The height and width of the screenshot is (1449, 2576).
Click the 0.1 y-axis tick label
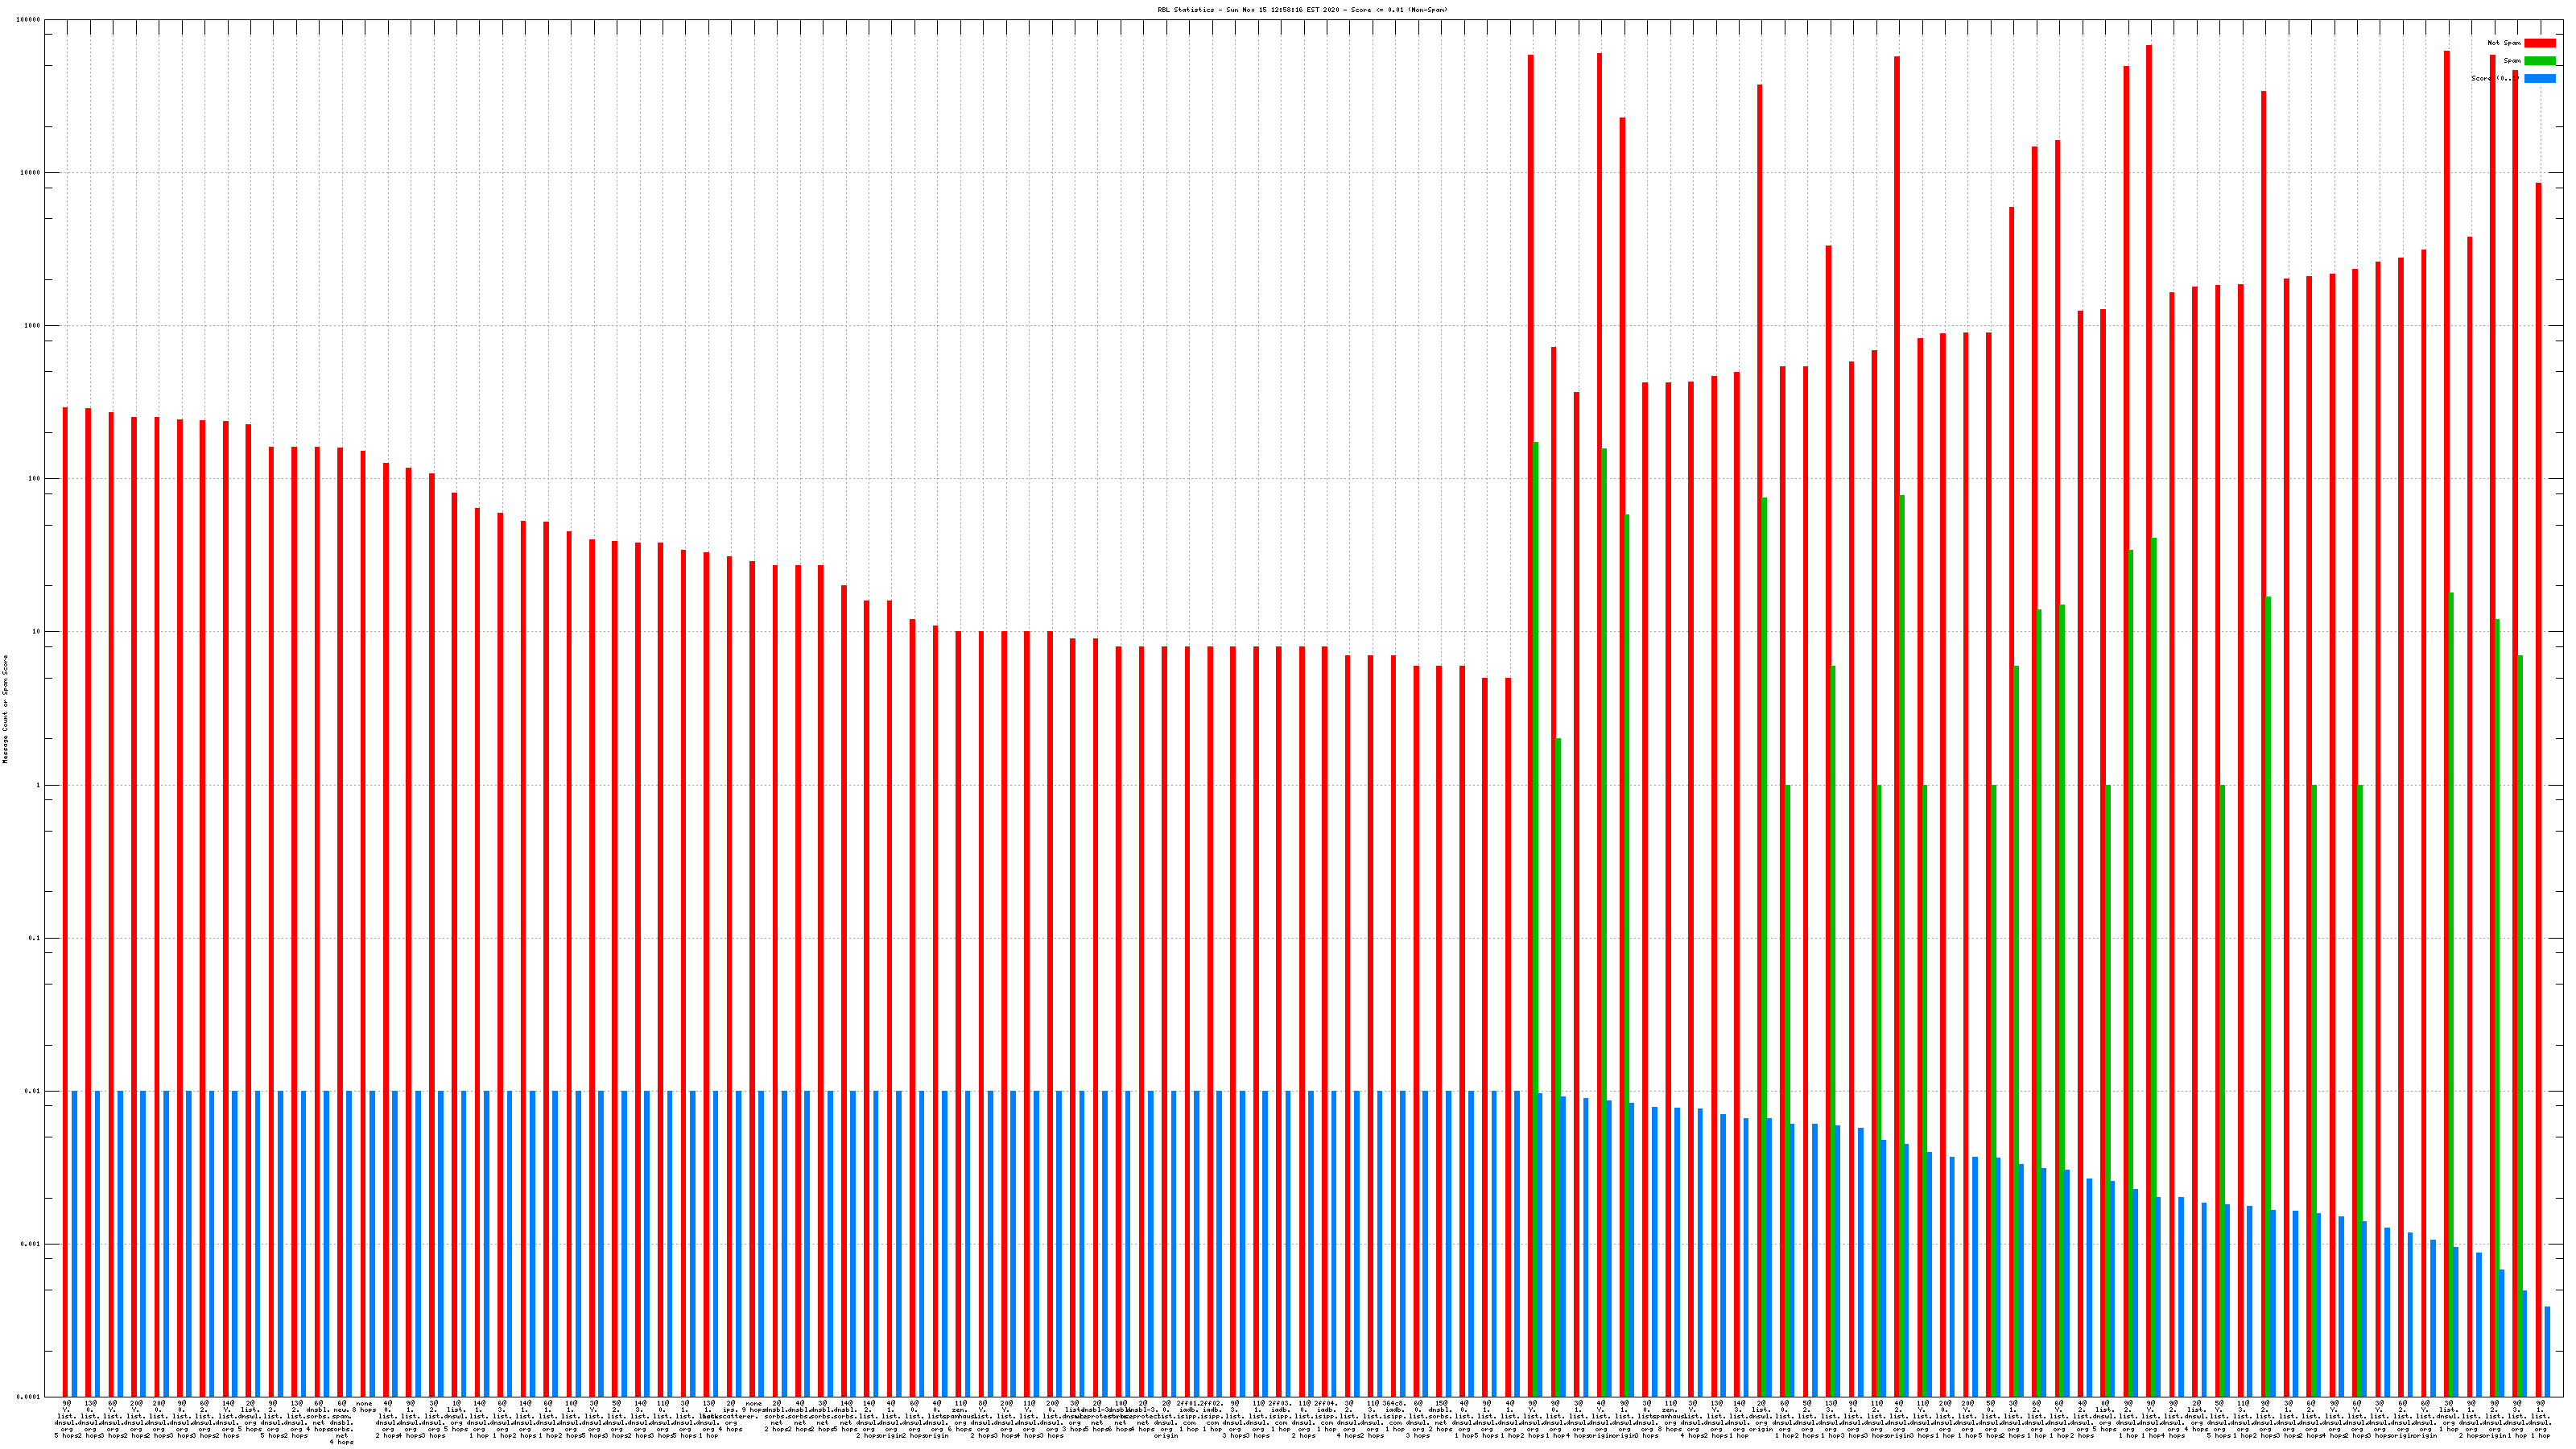[x=35, y=938]
